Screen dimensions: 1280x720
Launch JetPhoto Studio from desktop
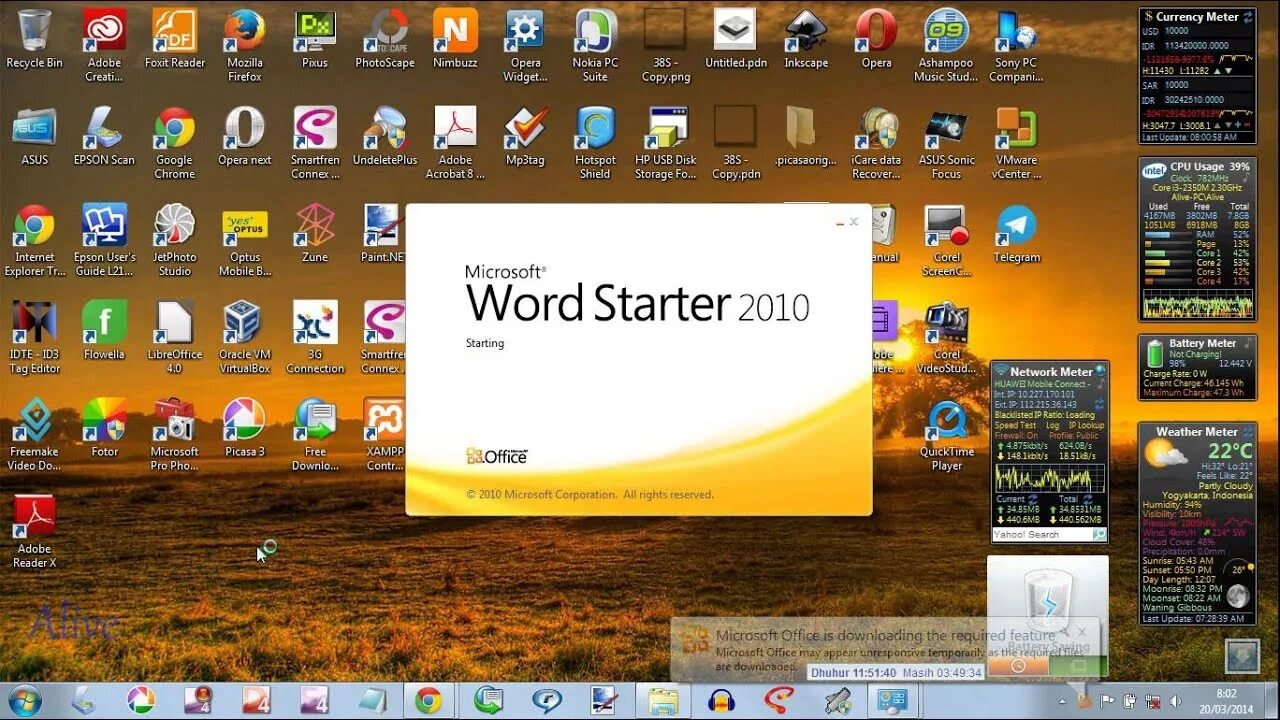click(x=174, y=240)
